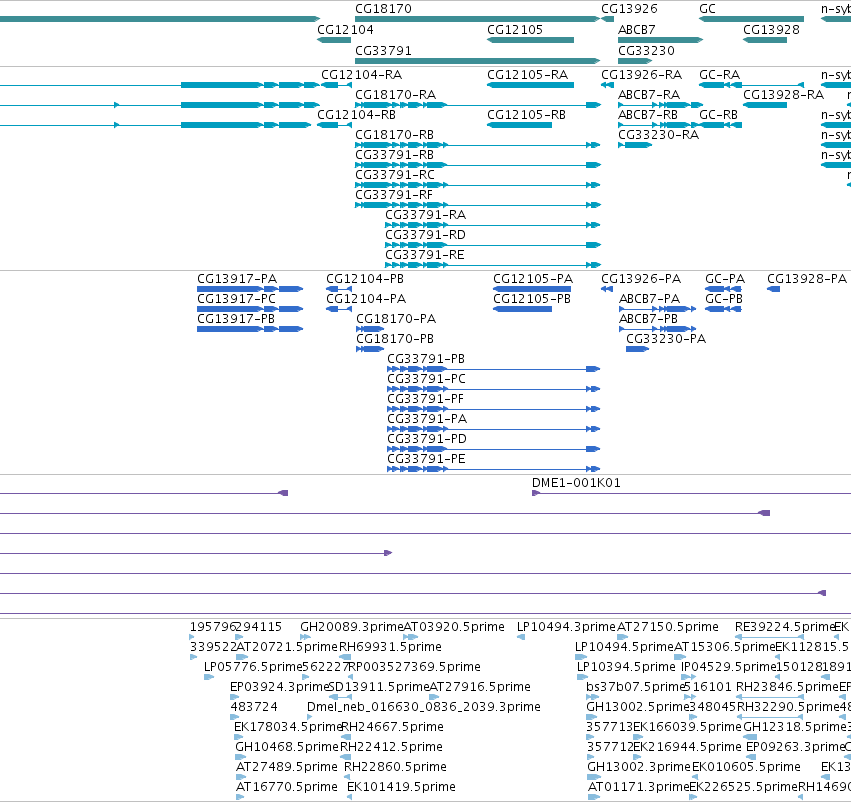Click protein CG12105-PB label
Screen dimensions: 851x802
pyautogui.click(x=532, y=298)
